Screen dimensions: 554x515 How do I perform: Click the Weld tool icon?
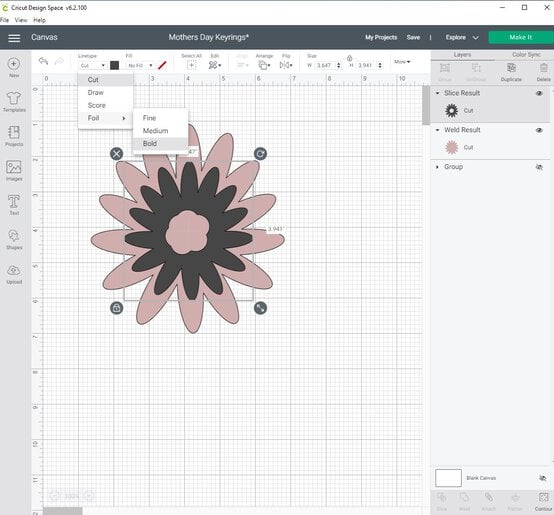coord(464,497)
